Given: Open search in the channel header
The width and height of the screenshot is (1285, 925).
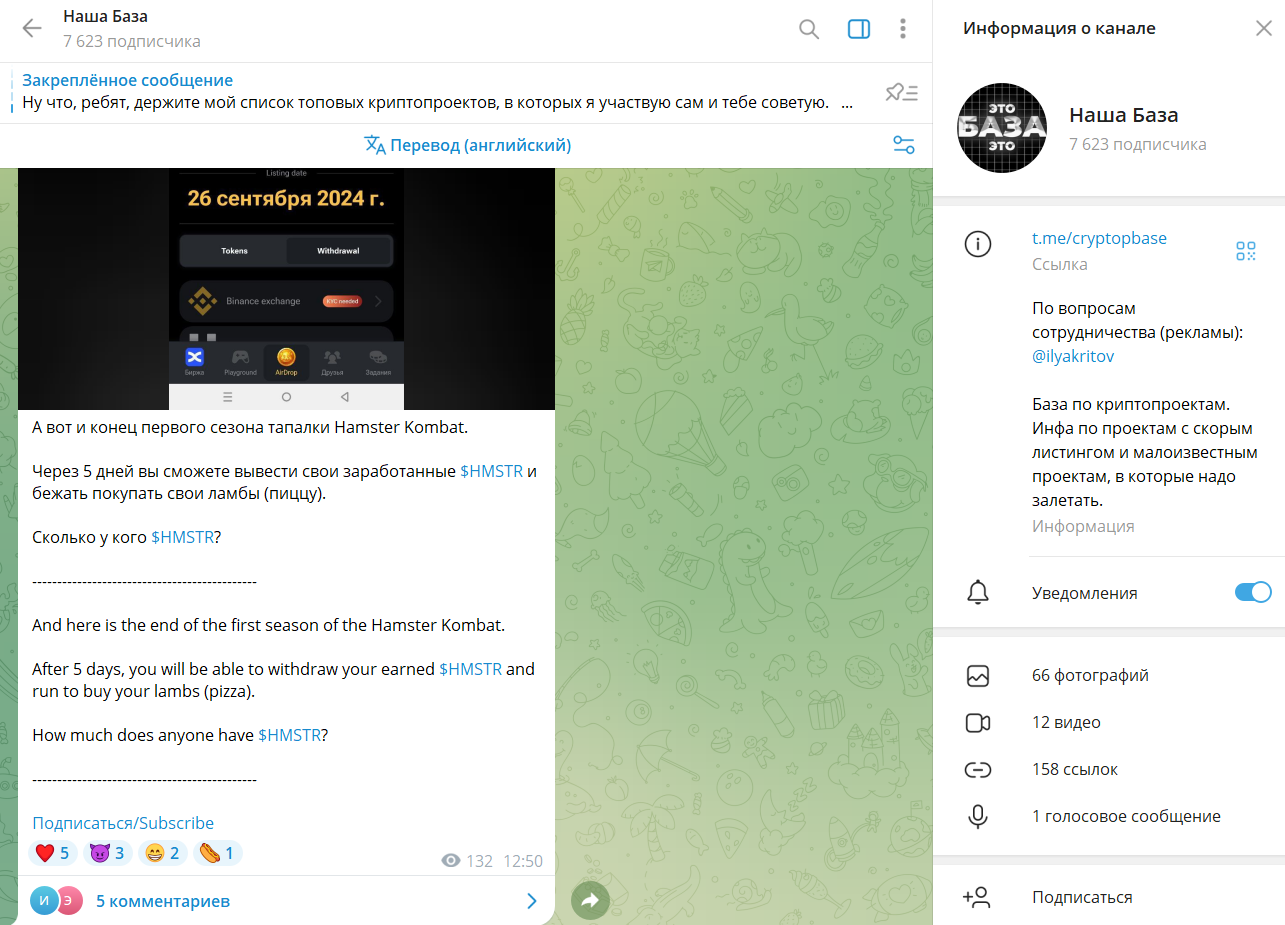Looking at the screenshot, I should click(809, 29).
